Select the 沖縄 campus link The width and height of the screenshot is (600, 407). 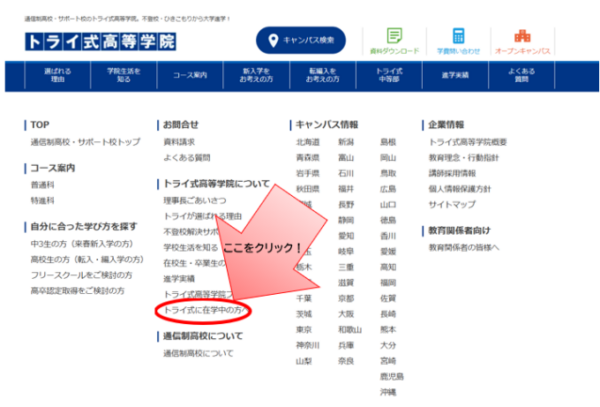[x=388, y=393]
